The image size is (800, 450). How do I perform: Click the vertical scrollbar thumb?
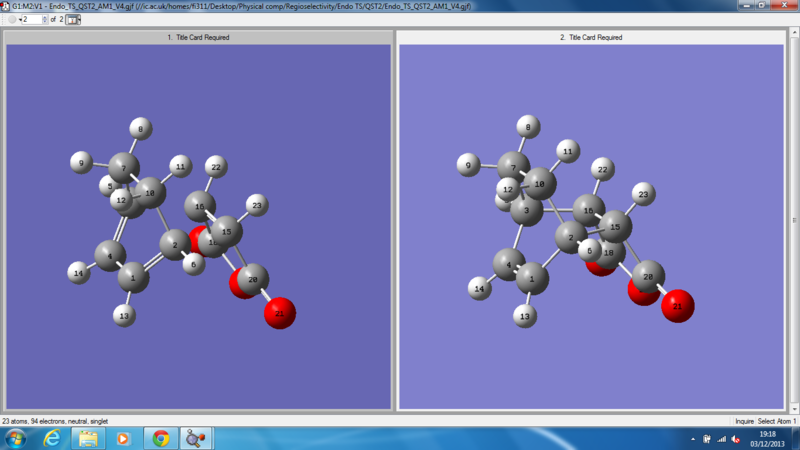(794, 220)
